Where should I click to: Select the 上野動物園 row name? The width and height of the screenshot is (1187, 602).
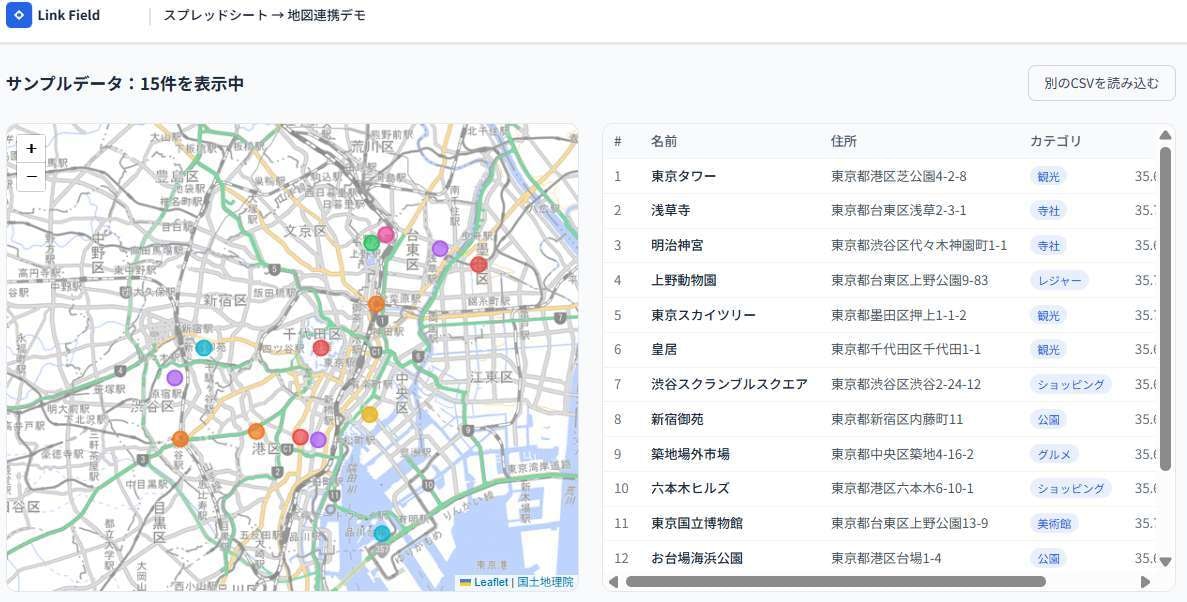(684, 280)
